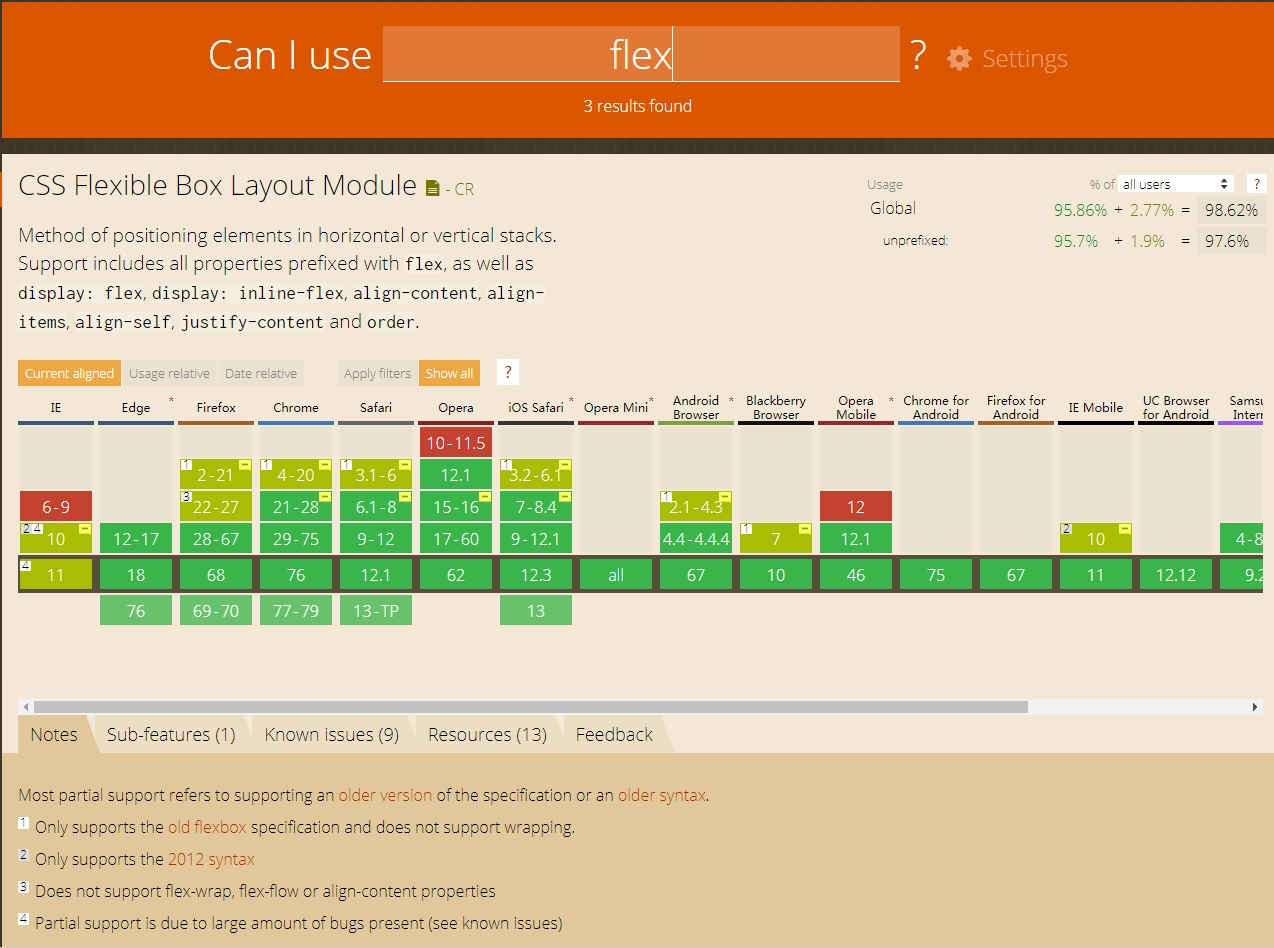Select IE 11 current version cell
The image size is (1274, 948).
tap(56, 575)
